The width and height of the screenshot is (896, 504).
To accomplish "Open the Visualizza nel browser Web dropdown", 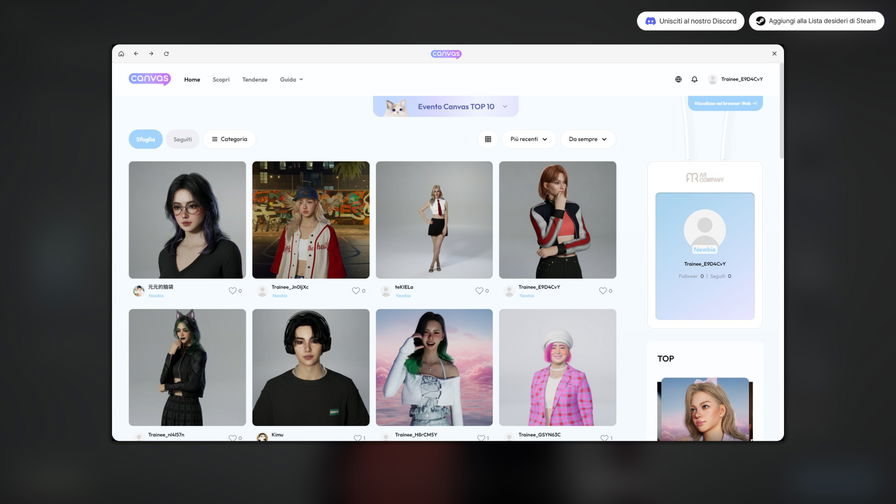I will 725,103.
